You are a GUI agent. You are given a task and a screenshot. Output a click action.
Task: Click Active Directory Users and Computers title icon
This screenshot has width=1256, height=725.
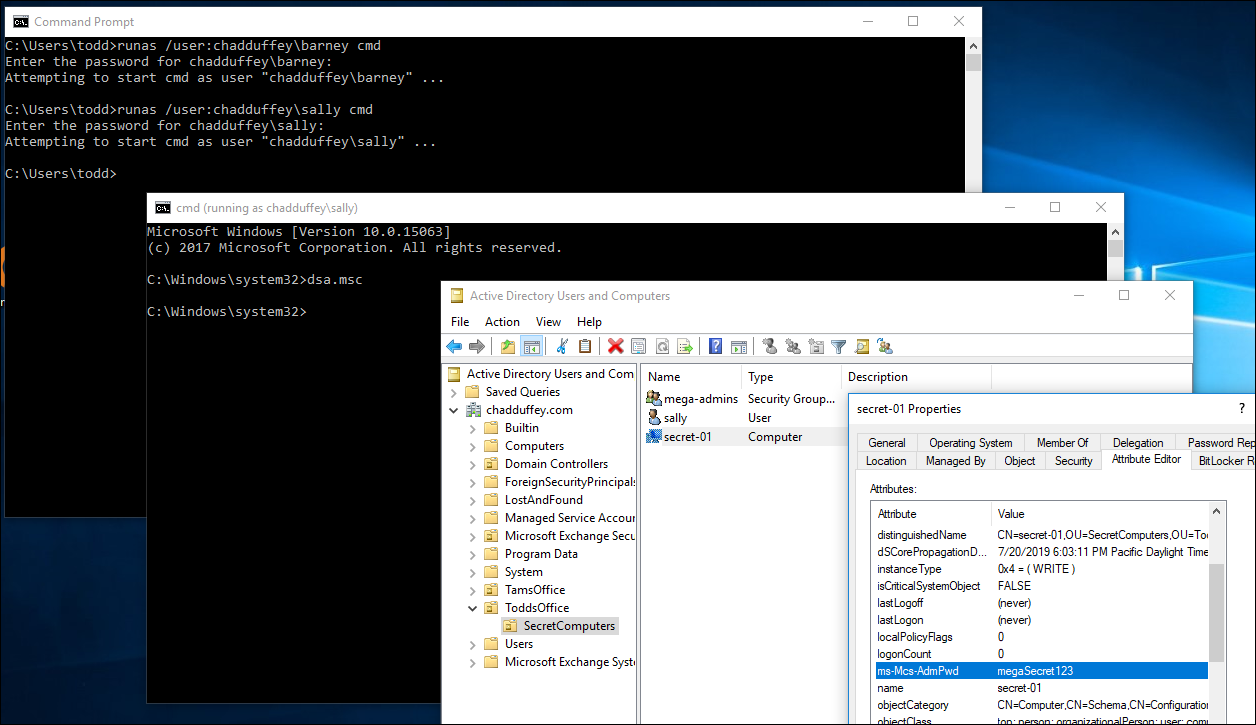457,296
